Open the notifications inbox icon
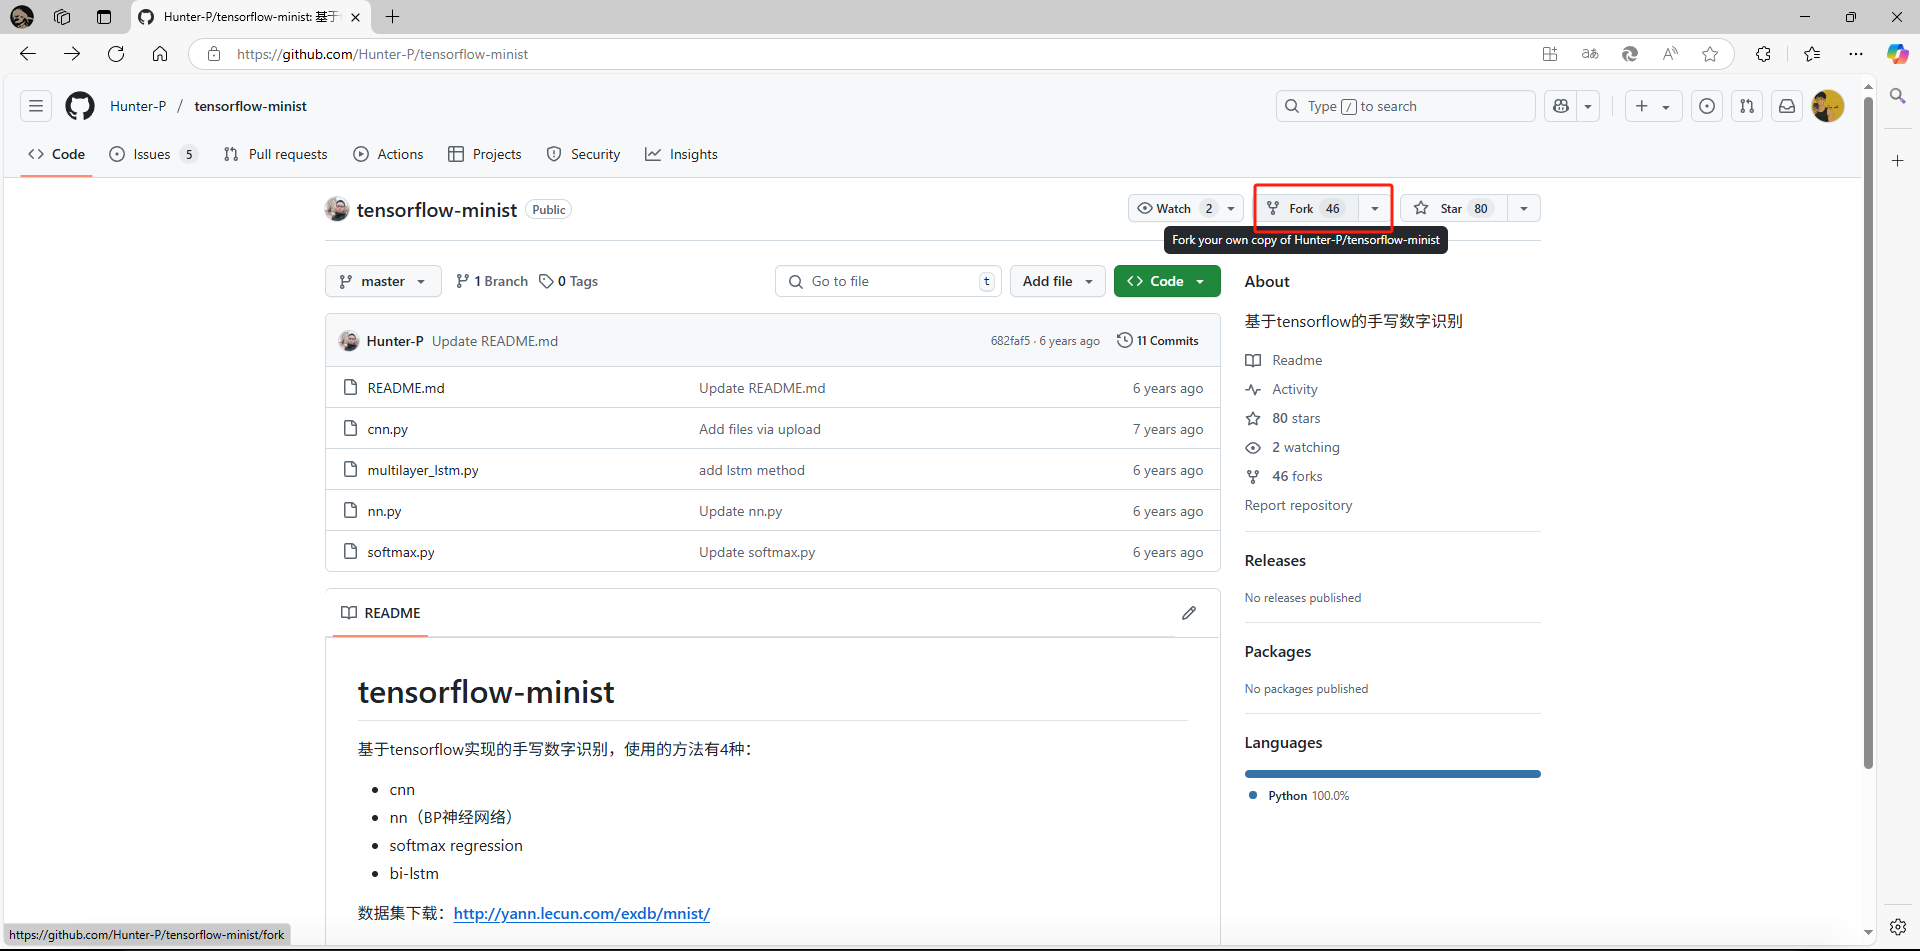The width and height of the screenshot is (1920, 951). click(x=1787, y=106)
